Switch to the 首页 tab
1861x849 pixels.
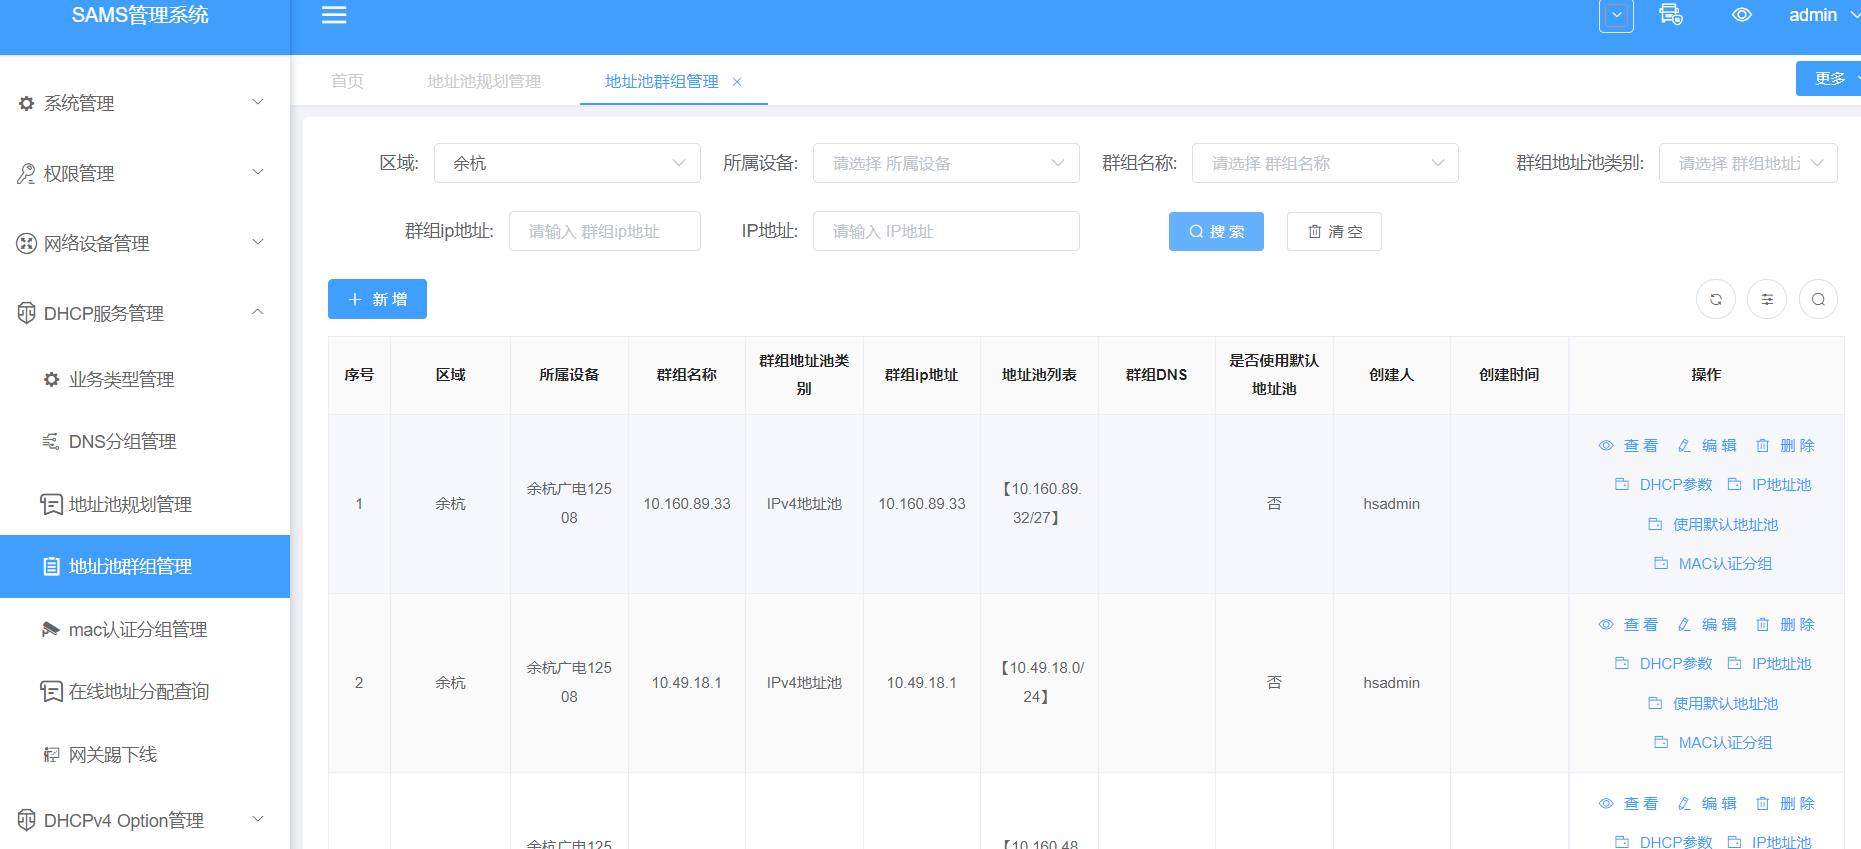click(347, 81)
